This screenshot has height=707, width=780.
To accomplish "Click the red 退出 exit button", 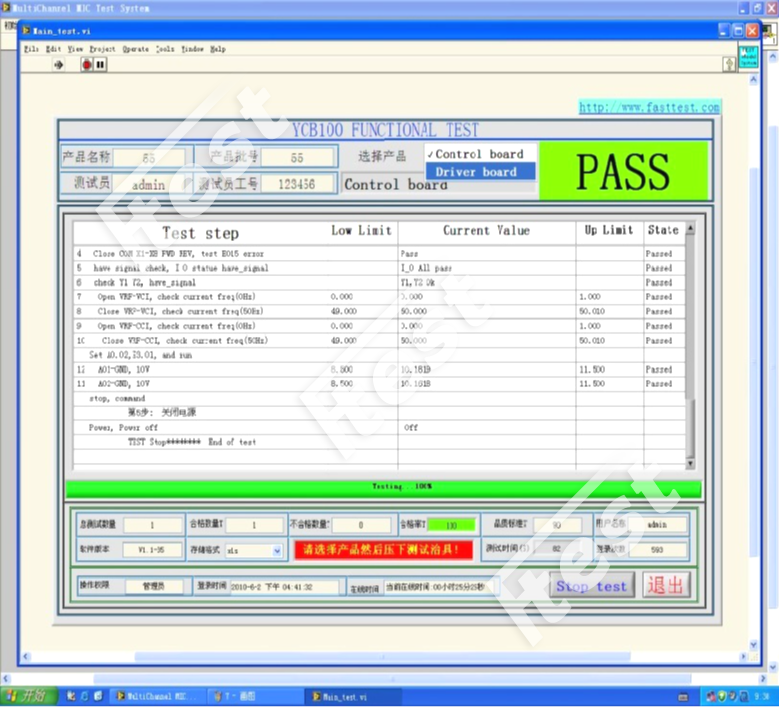I will [666, 585].
